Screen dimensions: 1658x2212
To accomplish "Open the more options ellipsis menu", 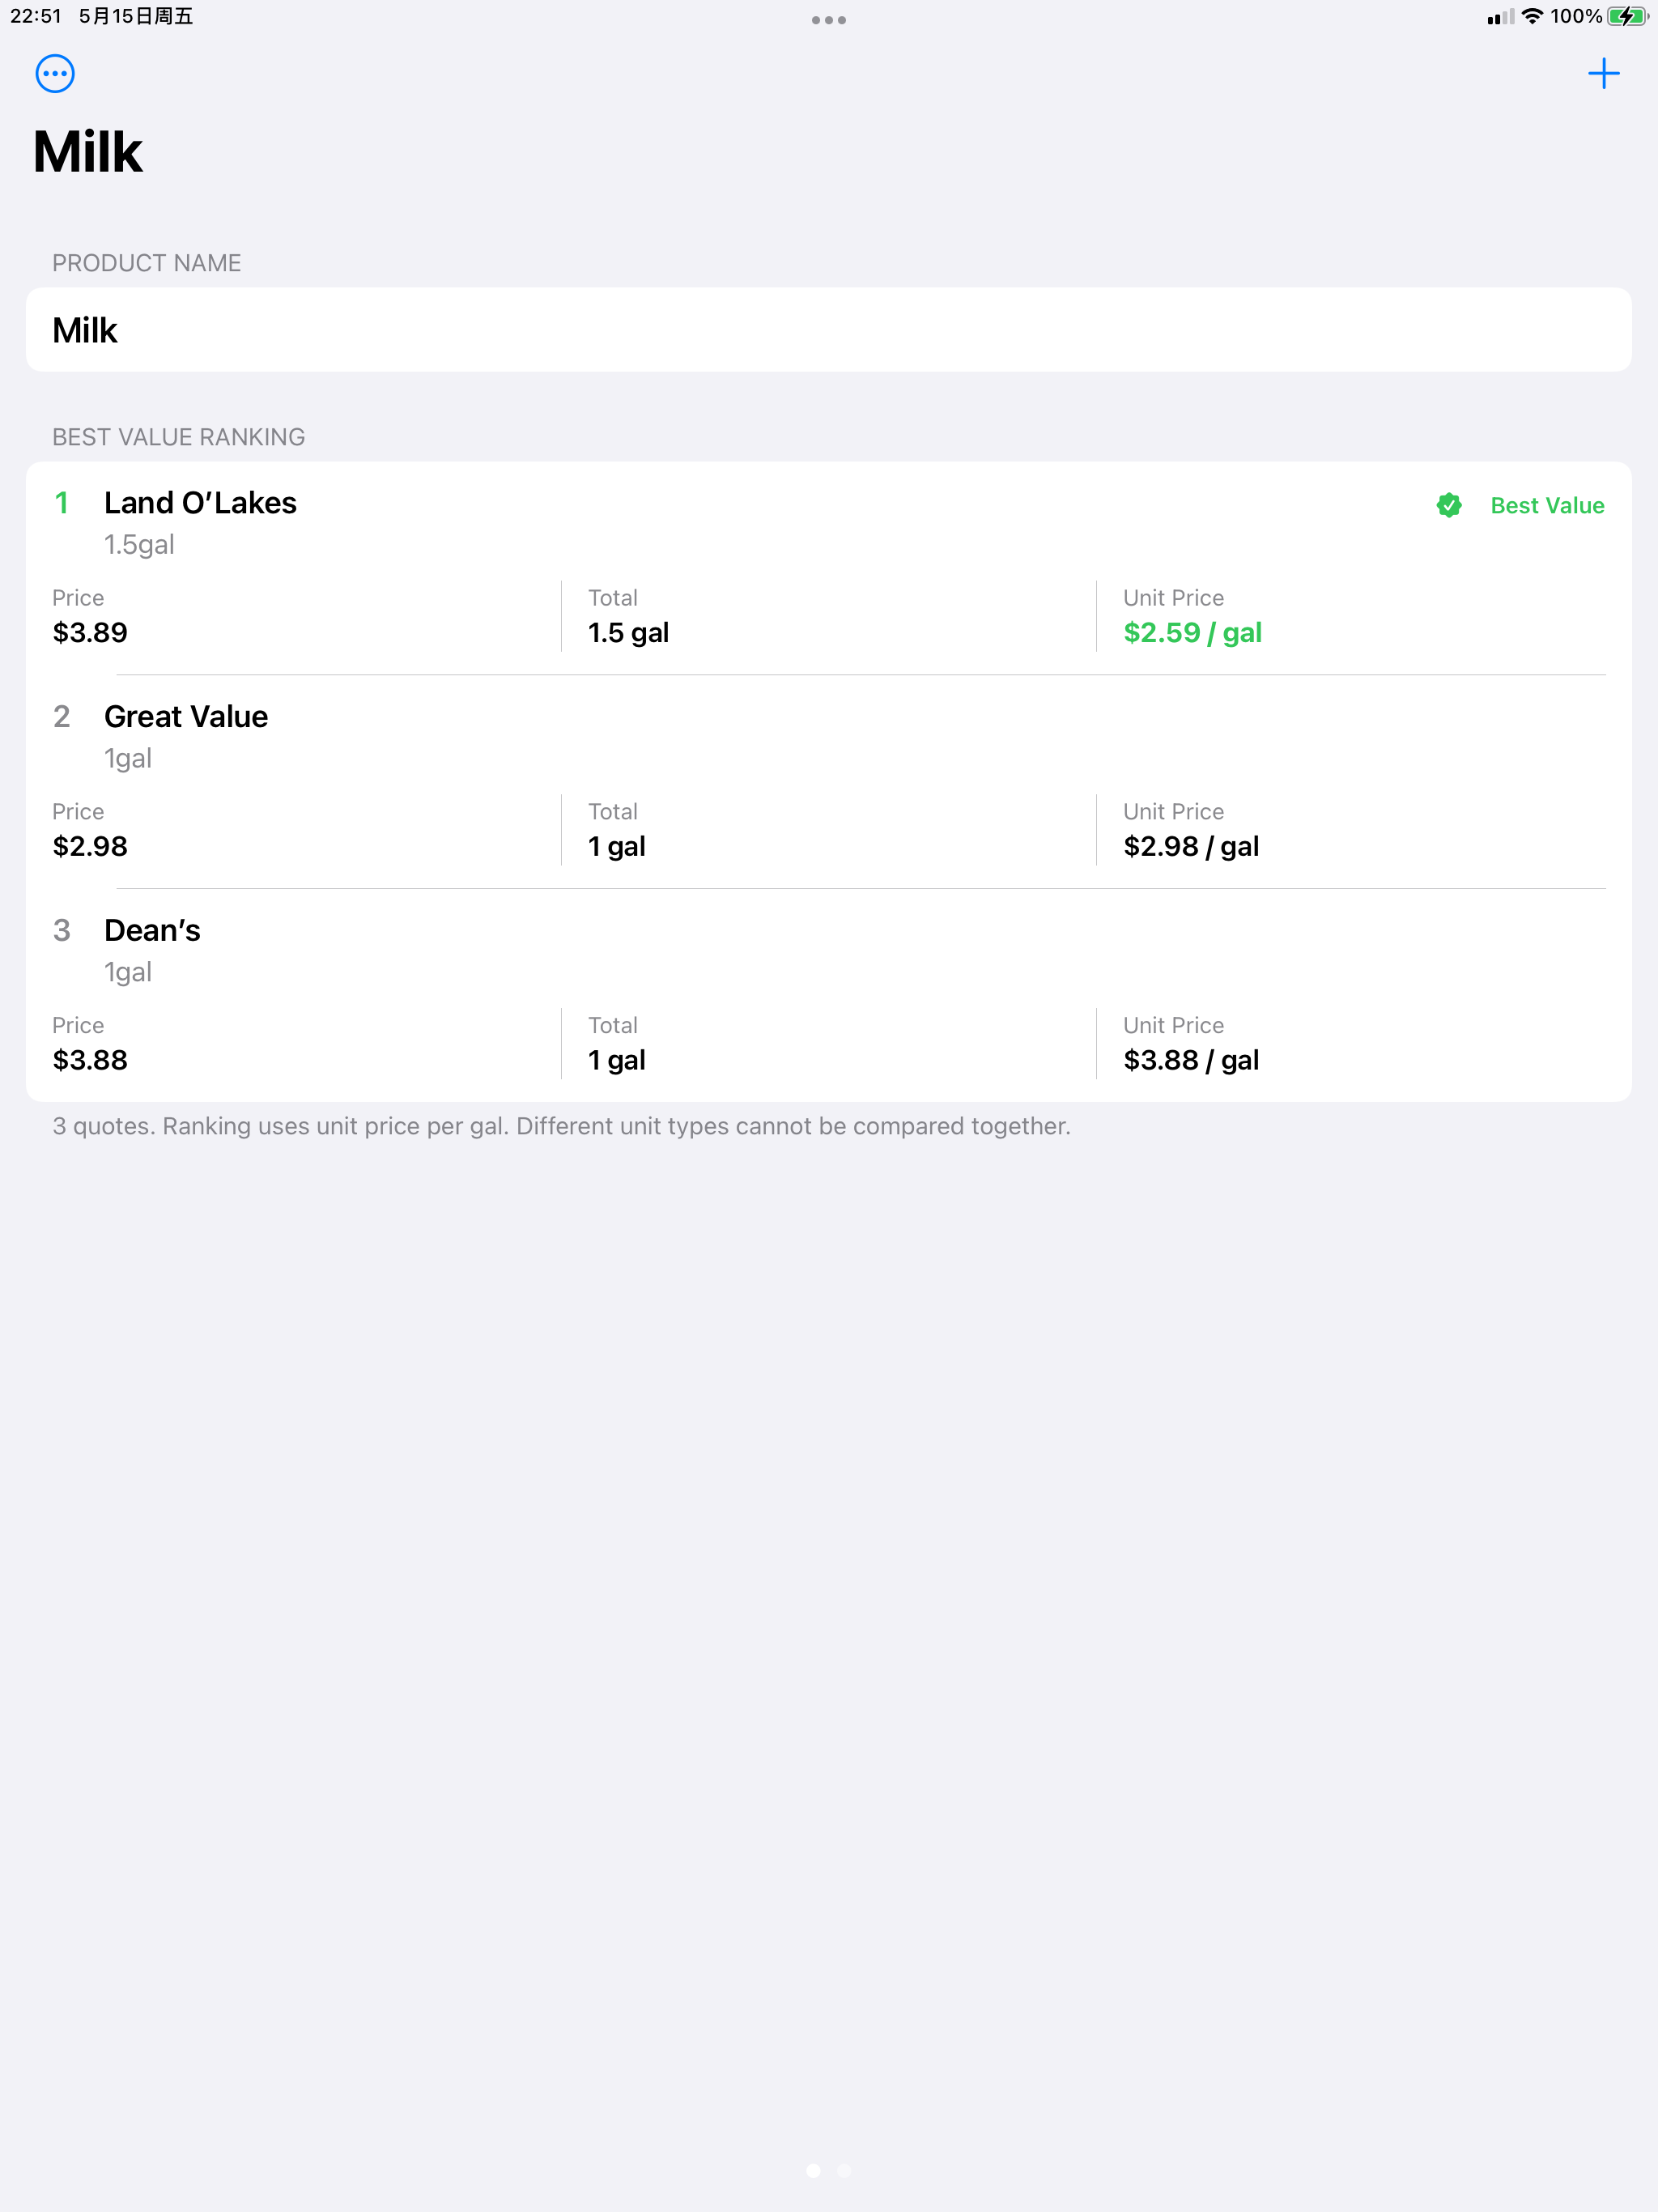I will 55,74.
